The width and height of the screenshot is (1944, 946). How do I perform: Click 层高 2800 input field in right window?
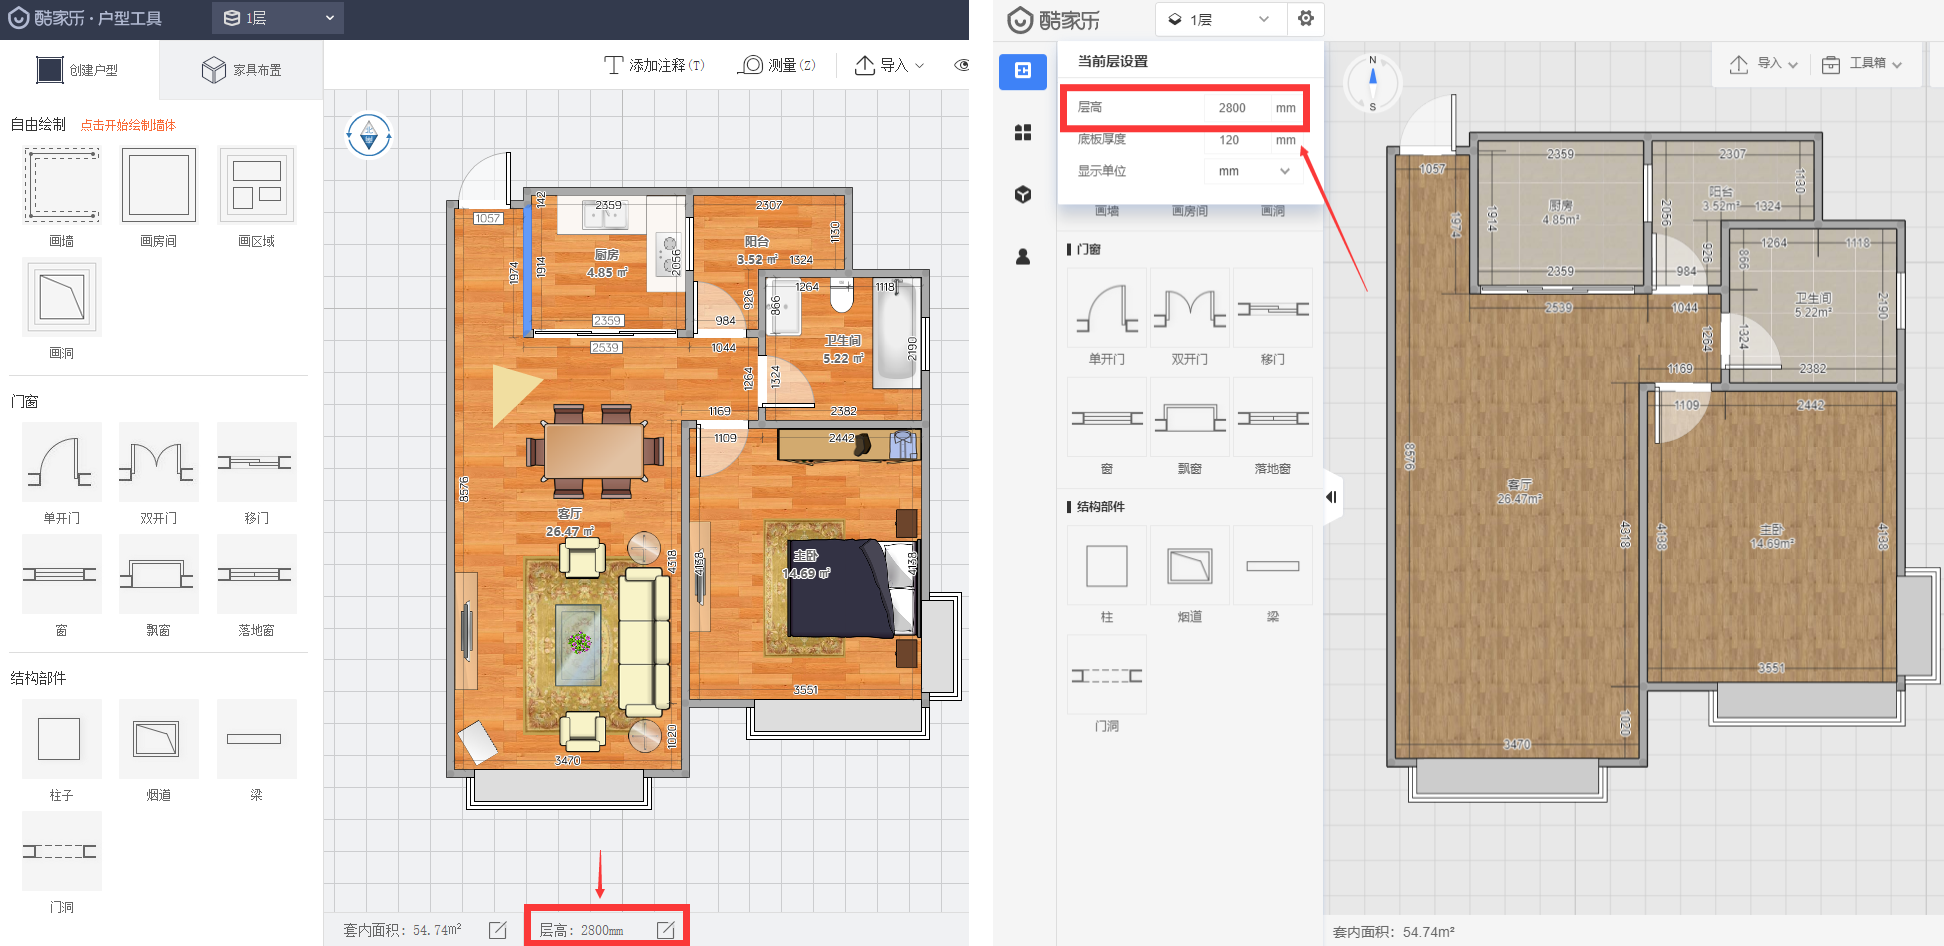1236,108
